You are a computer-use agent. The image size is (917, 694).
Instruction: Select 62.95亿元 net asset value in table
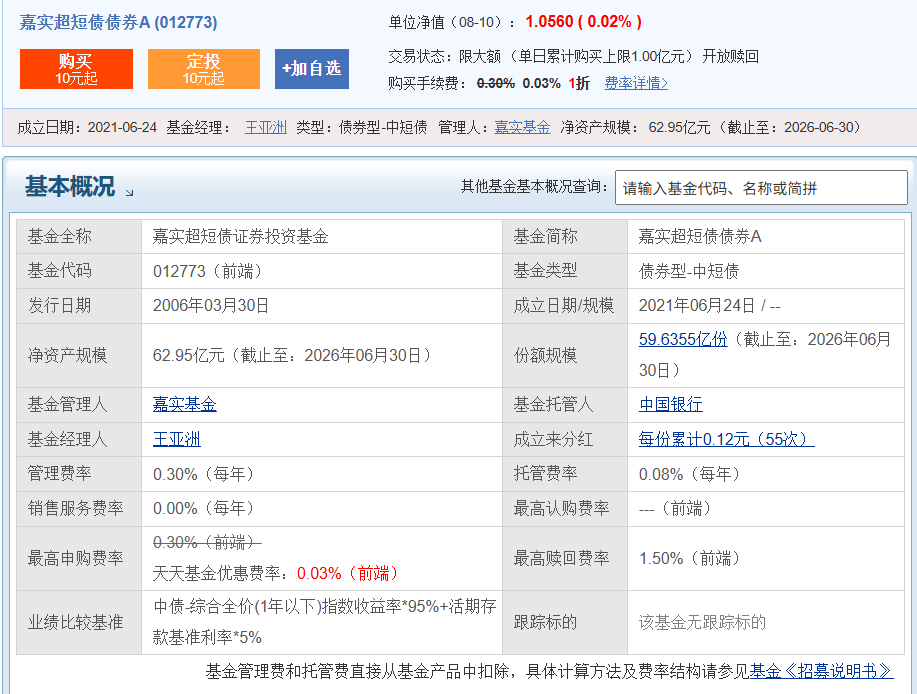(x=294, y=355)
